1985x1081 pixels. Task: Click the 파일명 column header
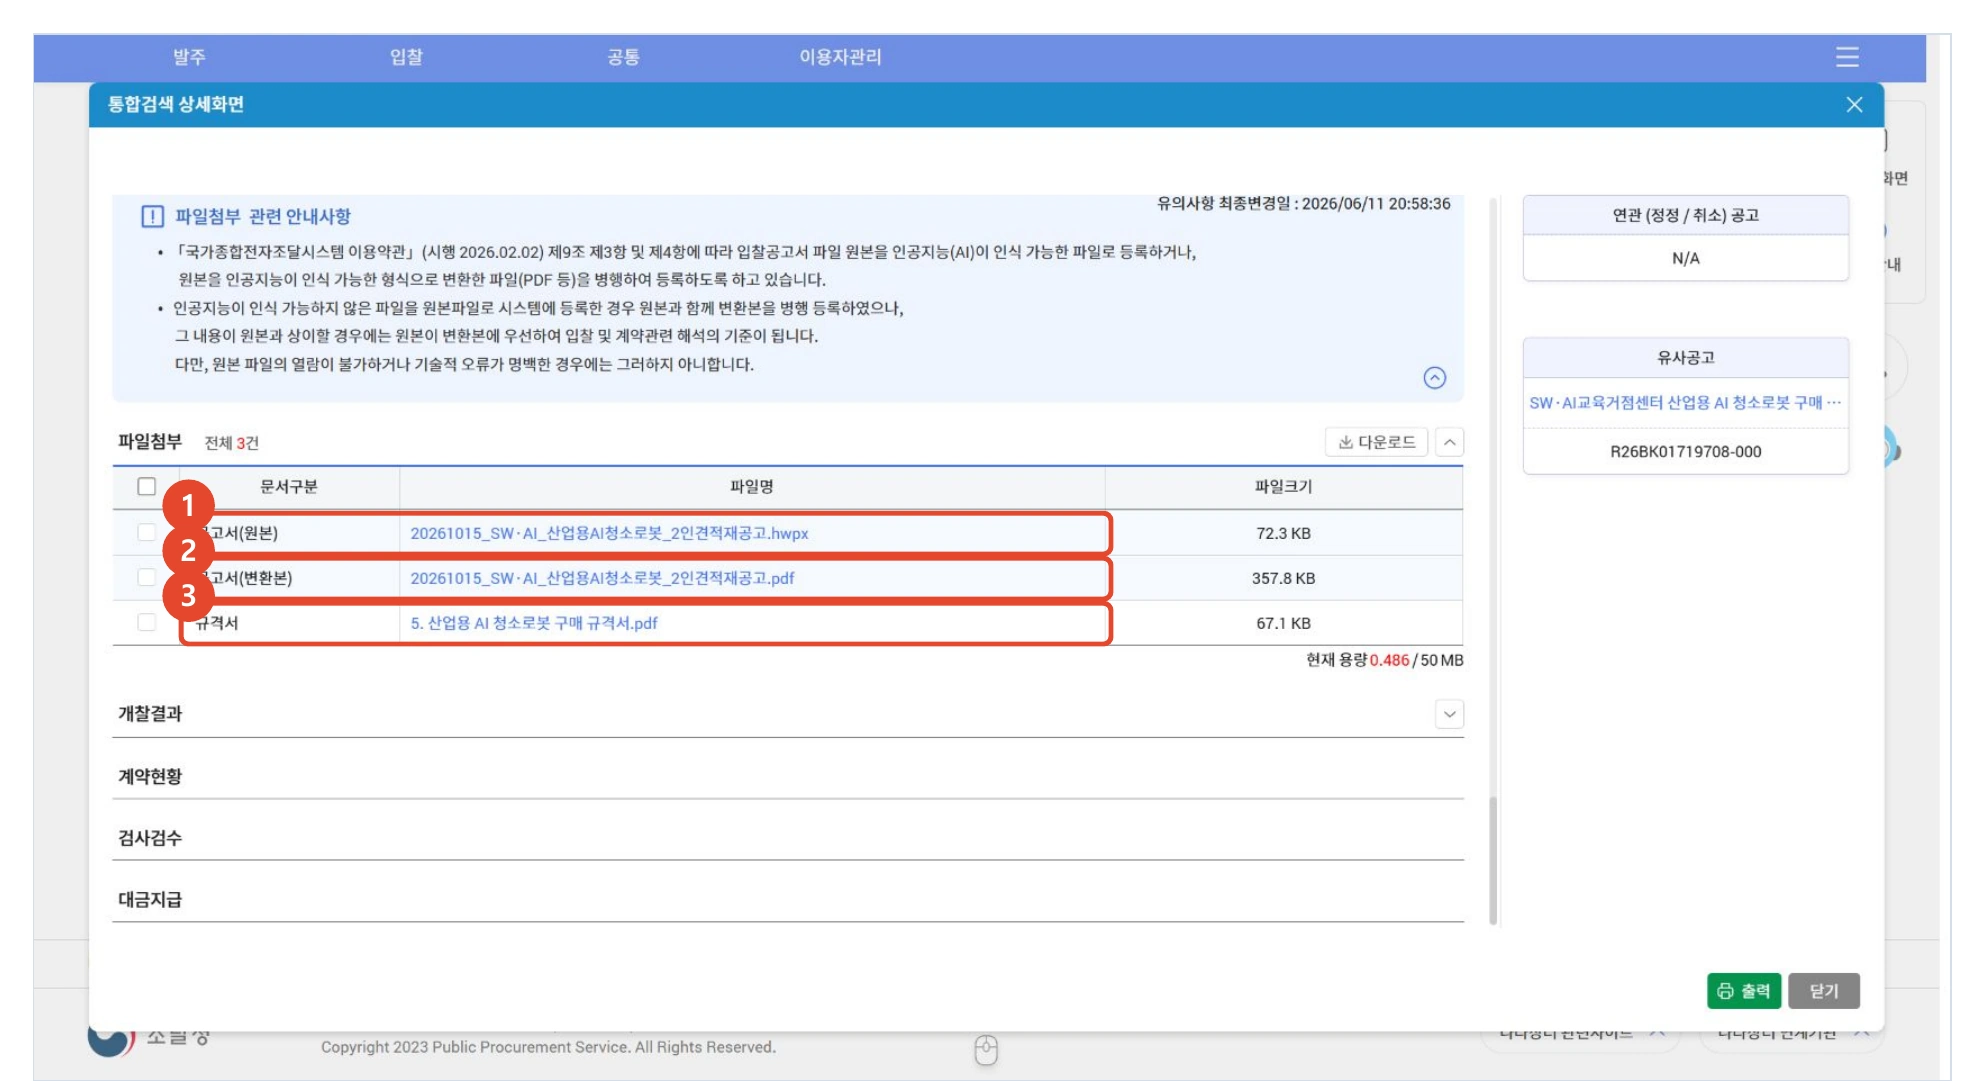click(x=752, y=487)
